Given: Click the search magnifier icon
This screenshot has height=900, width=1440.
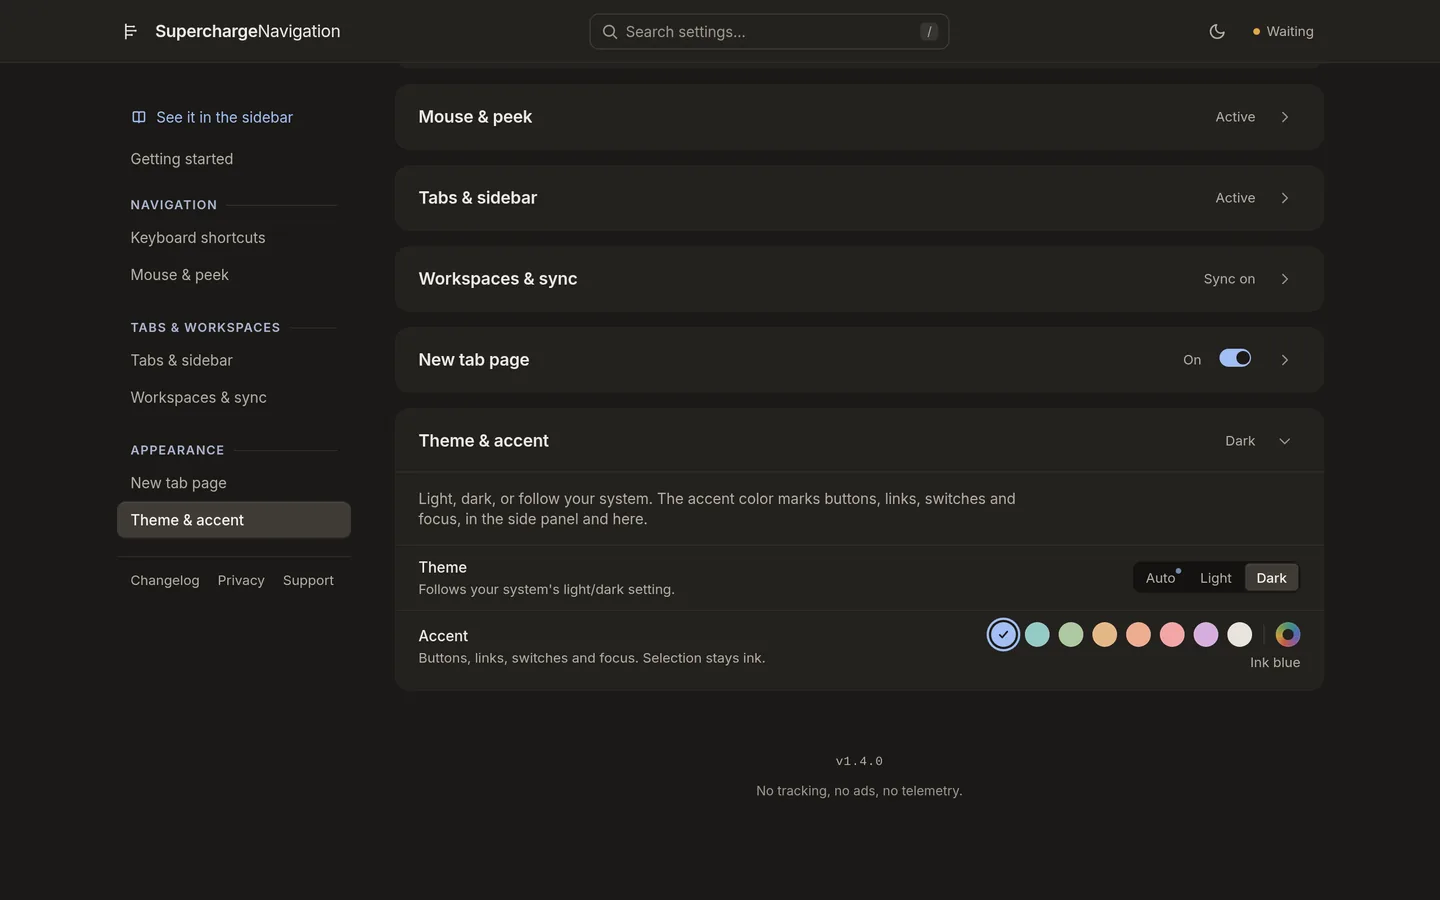Looking at the screenshot, I should pos(610,32).
